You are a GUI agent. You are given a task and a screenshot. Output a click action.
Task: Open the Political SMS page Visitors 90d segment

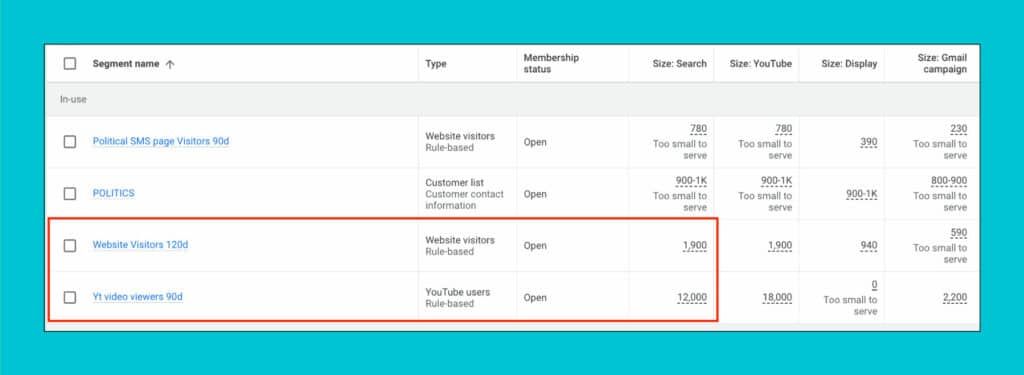[x=161, y=141]
